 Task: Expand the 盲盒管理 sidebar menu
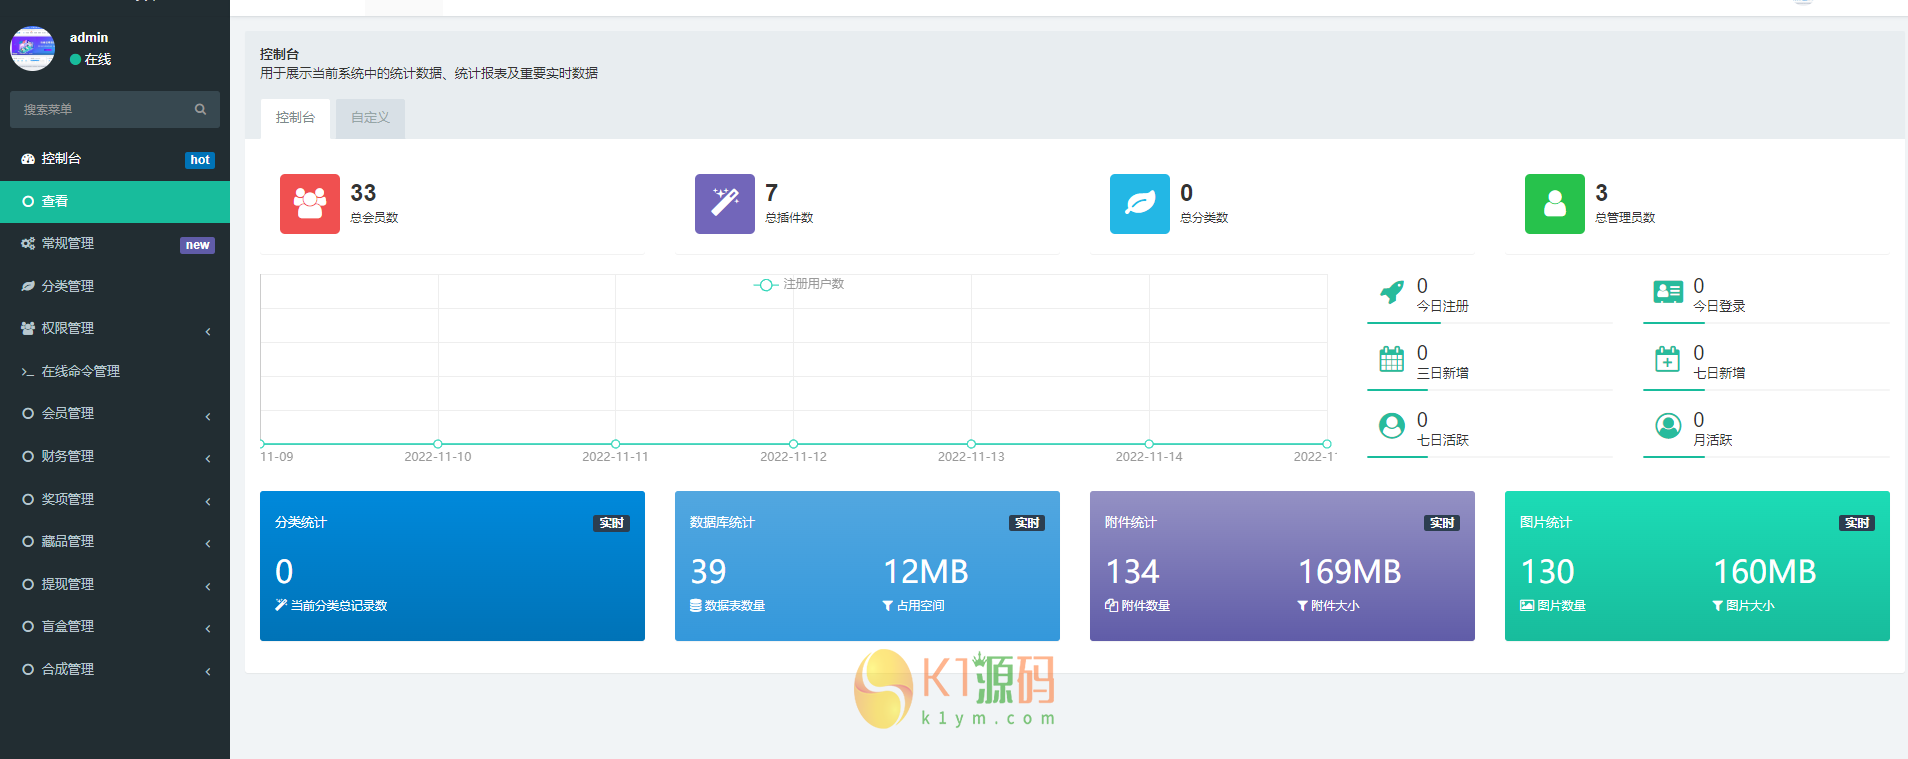[115, 627]
